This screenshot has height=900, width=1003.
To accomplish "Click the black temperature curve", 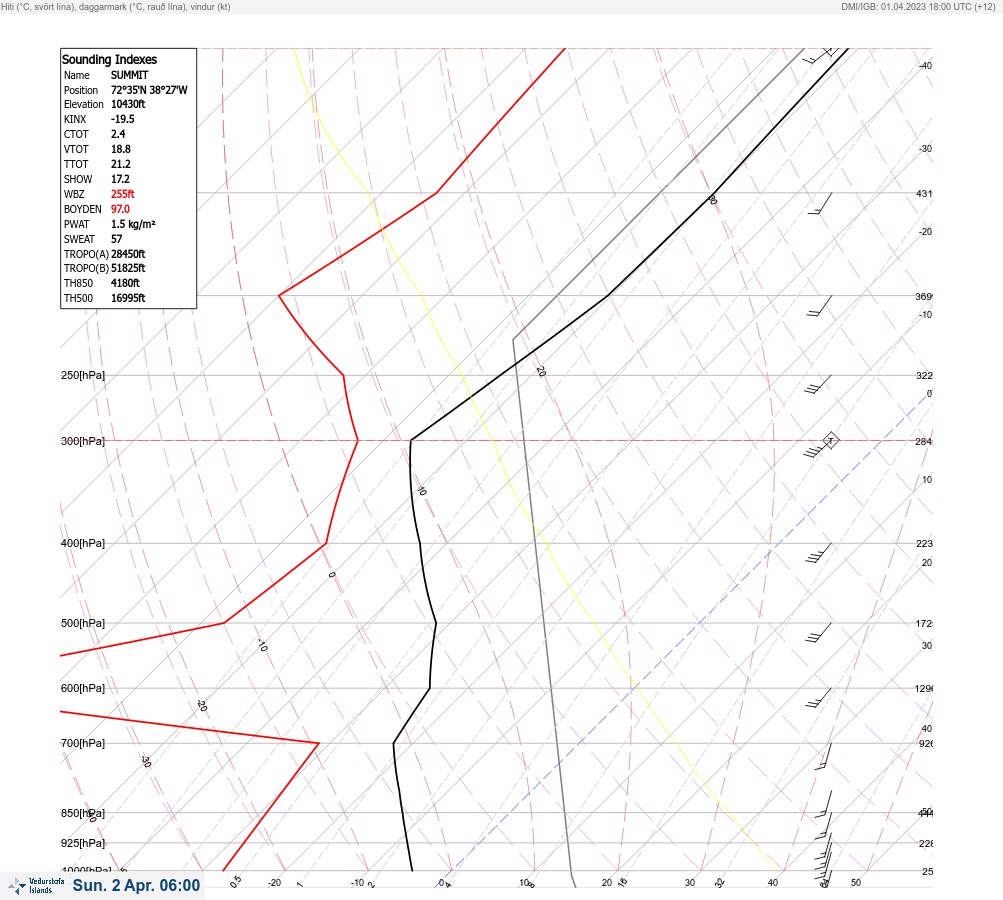I will click(420, 544).
